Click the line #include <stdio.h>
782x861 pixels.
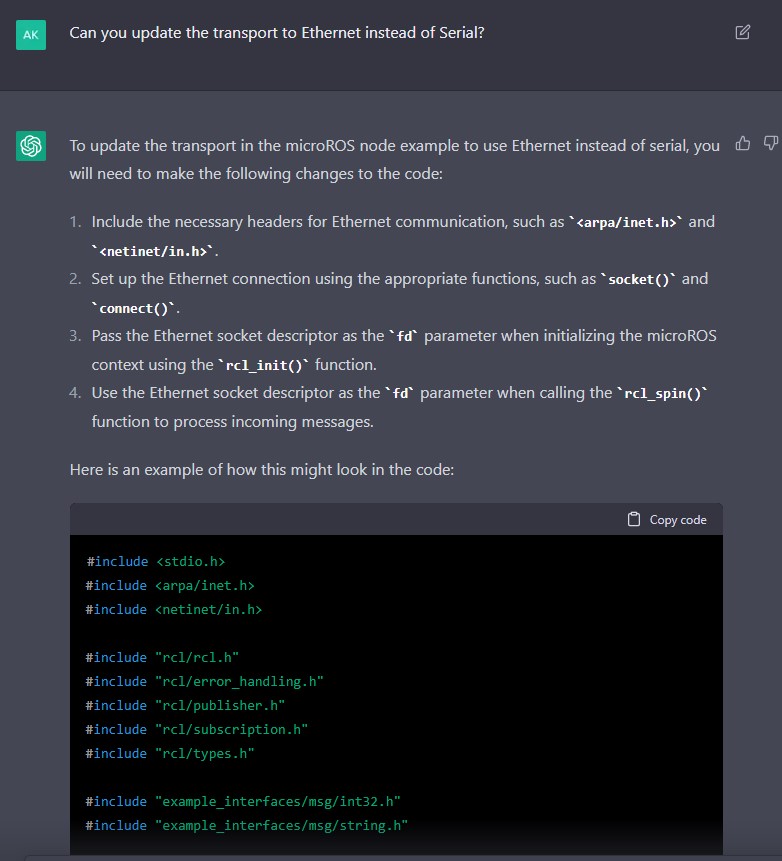pyautogui.click(x=155, y=562)
